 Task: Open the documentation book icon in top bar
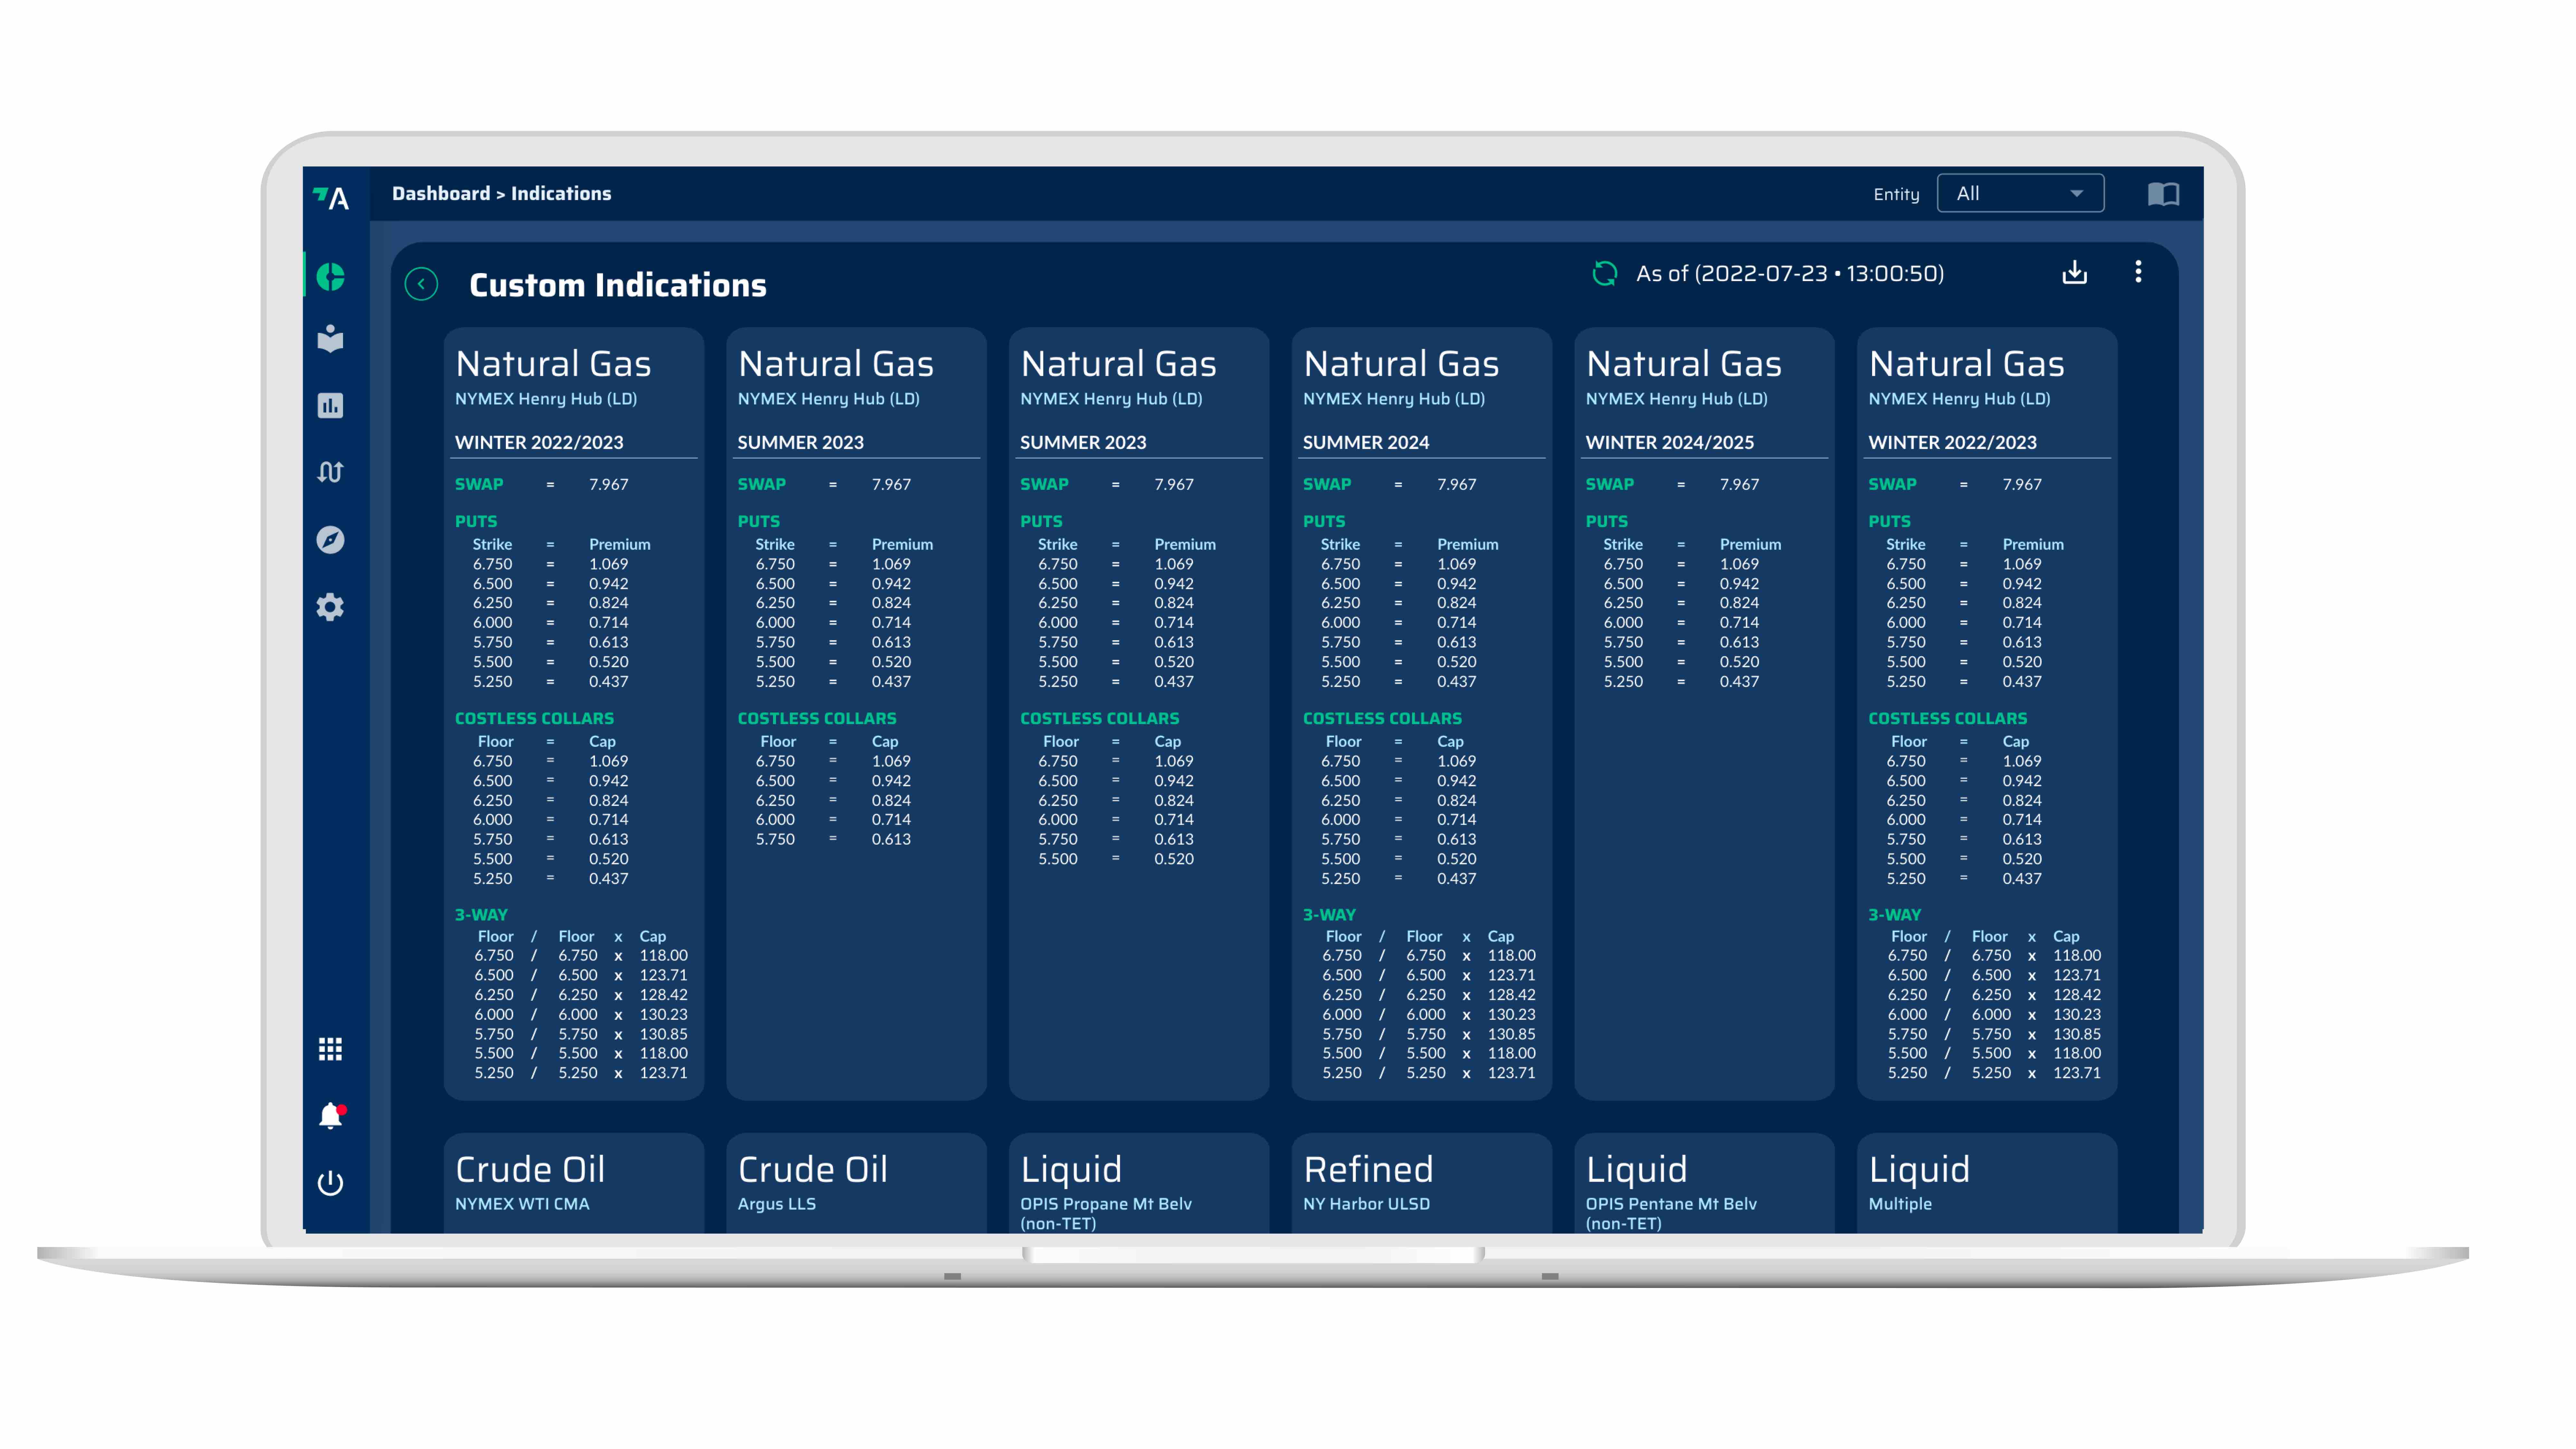pyautogui.click(x=2163, y=194)
